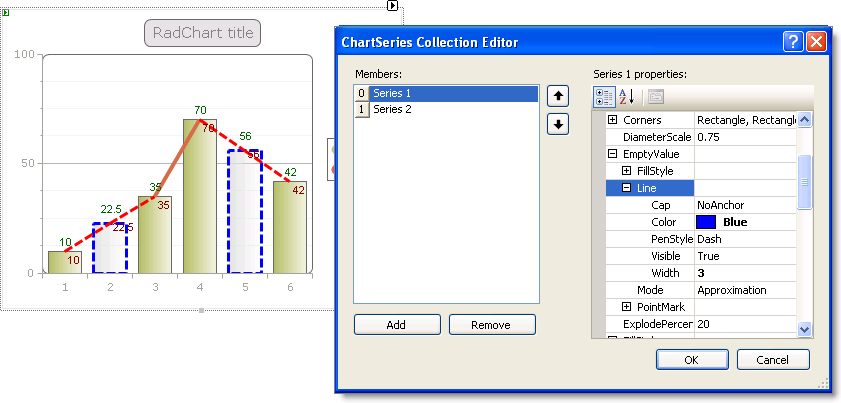Click the chart bar at x-axis 3
The width and height of the screenshot is (841, 403).
[x=155, y=235]
